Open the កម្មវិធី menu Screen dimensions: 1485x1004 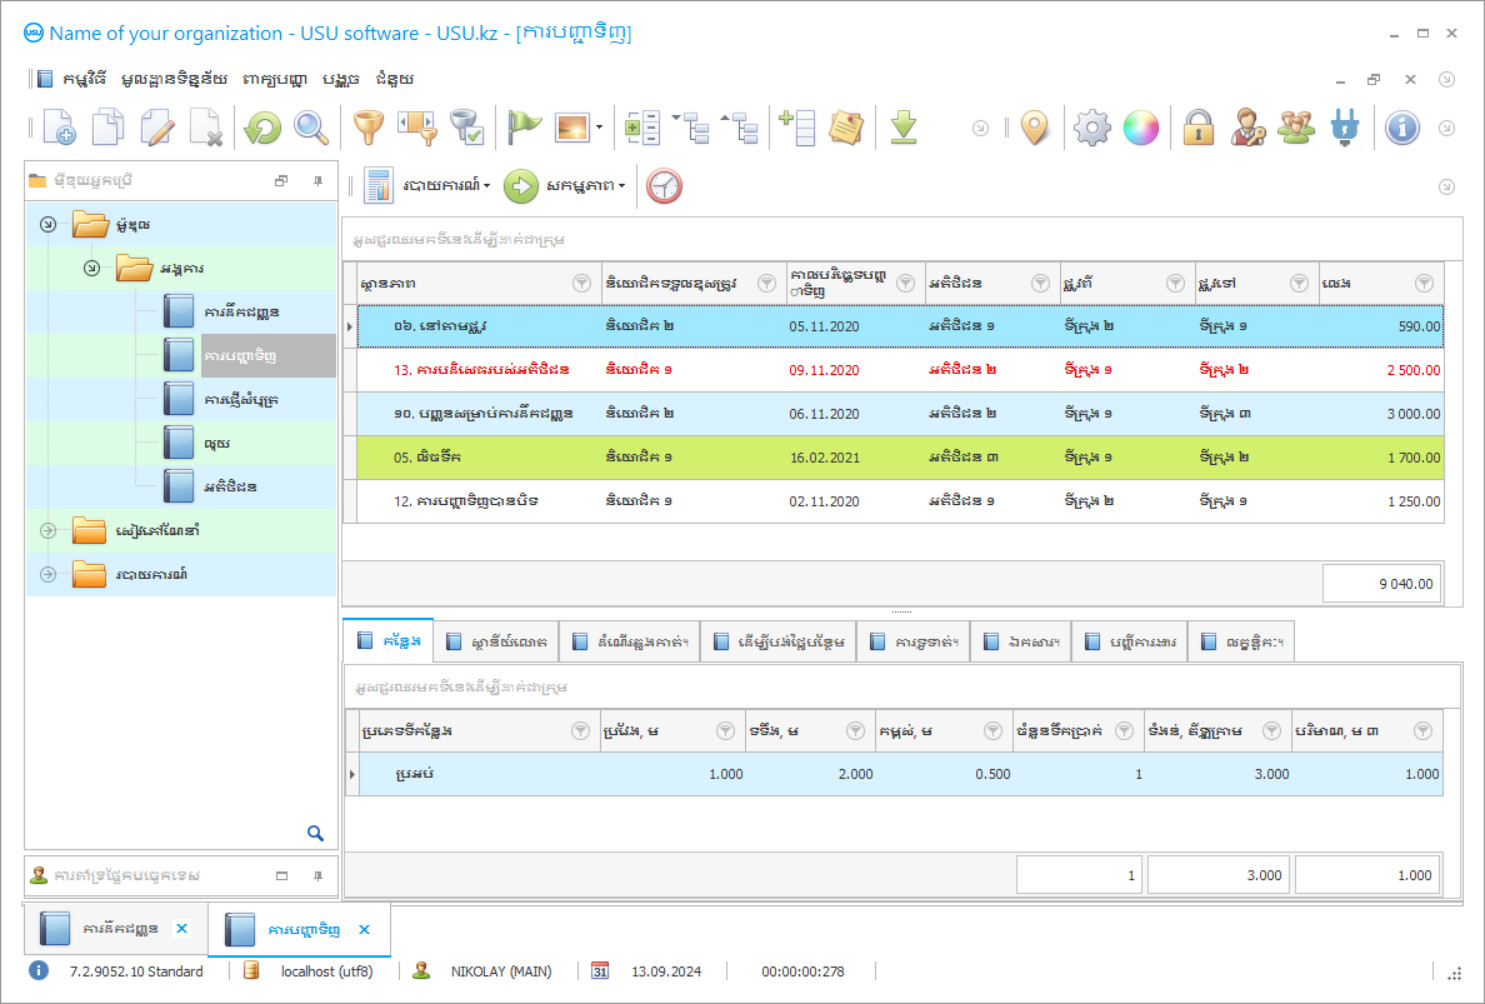tap(84, 79)
